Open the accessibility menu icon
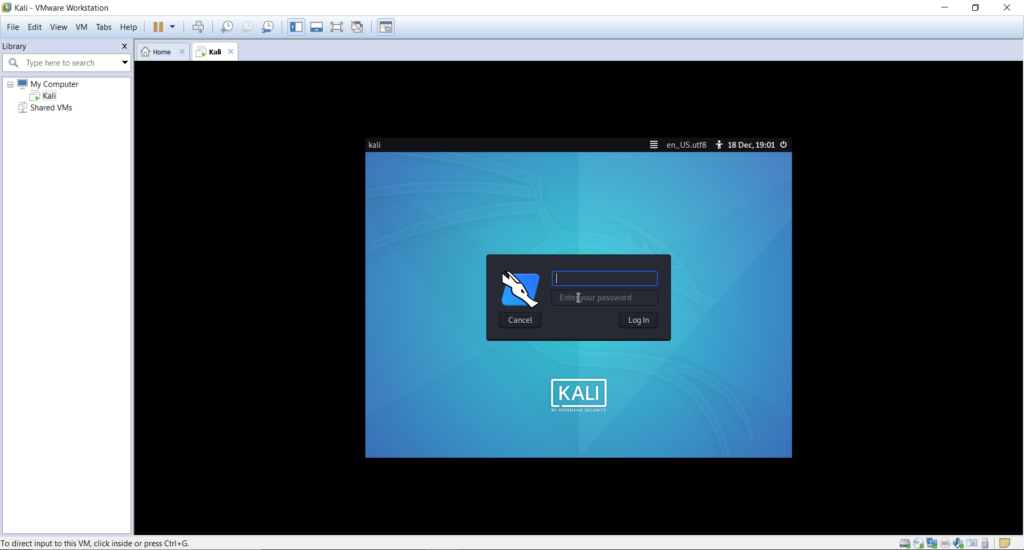This screenshot has width=1024, height=550. [718, 145]
